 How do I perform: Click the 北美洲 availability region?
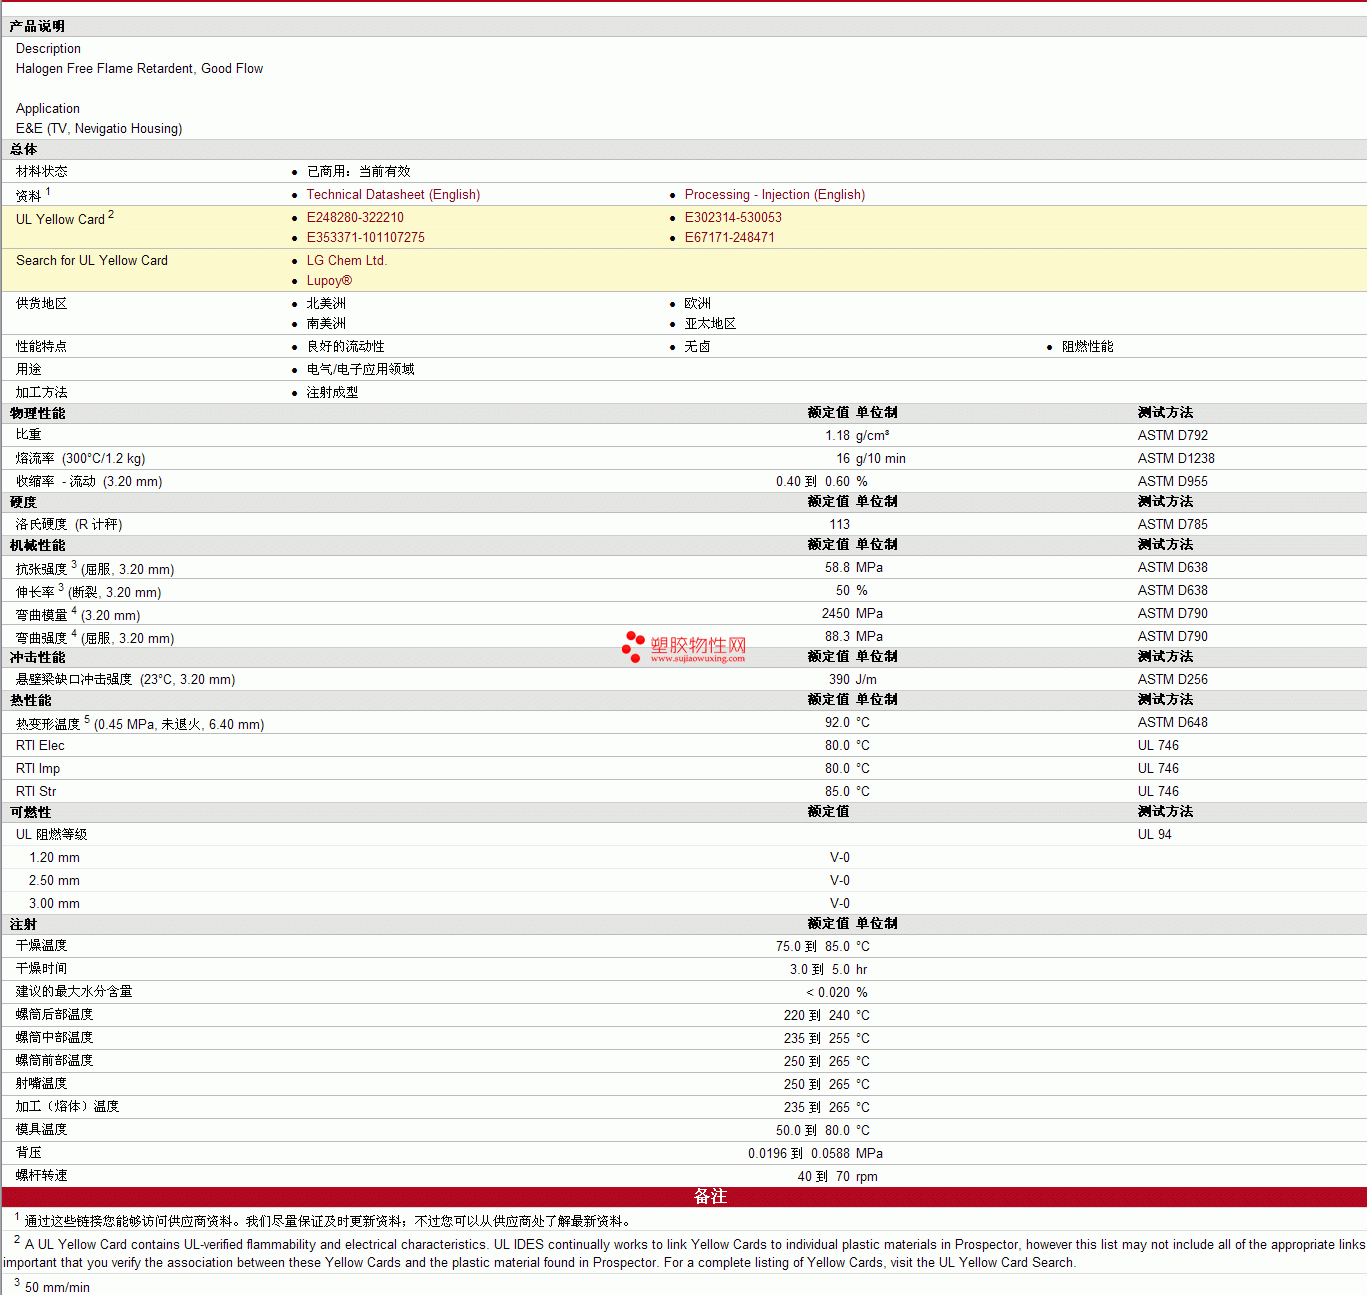pos(326,304)
